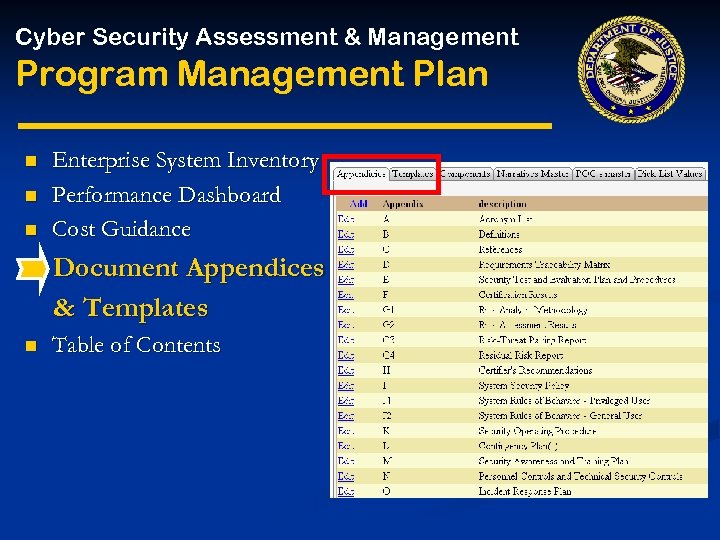The width and height of the screenshot is (720, 540).
Task: Switch to the Templates tab
Action: [x=412, y=174]
